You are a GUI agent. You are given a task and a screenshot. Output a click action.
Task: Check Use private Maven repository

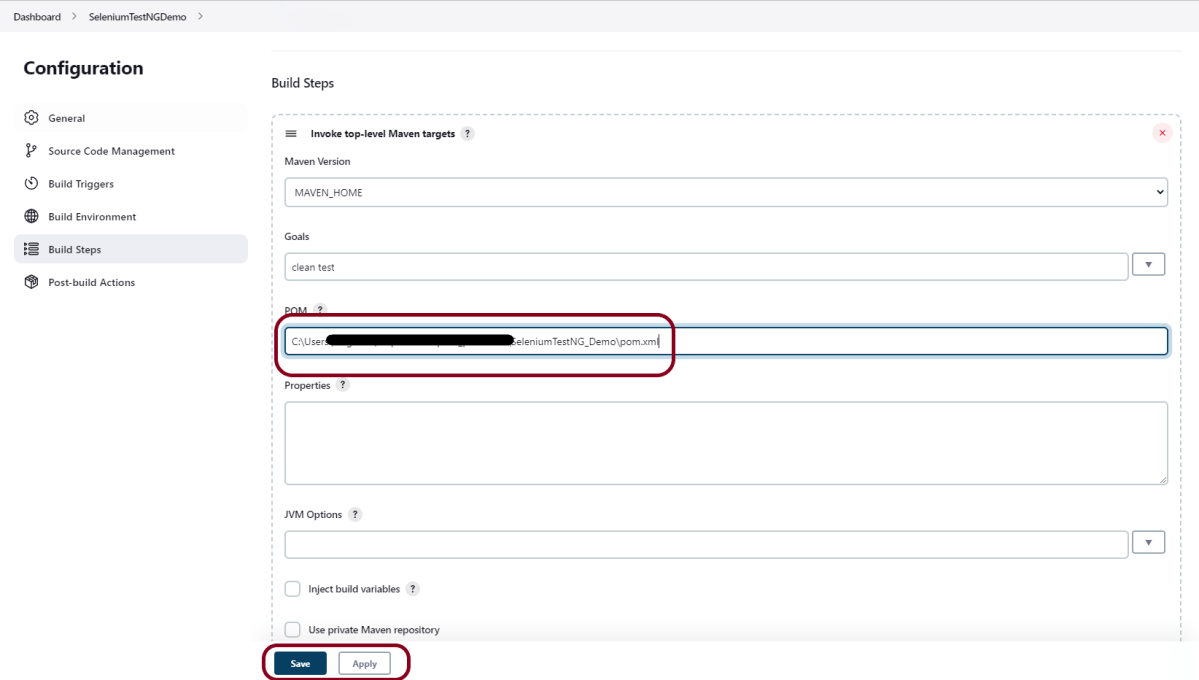point(293,630)
